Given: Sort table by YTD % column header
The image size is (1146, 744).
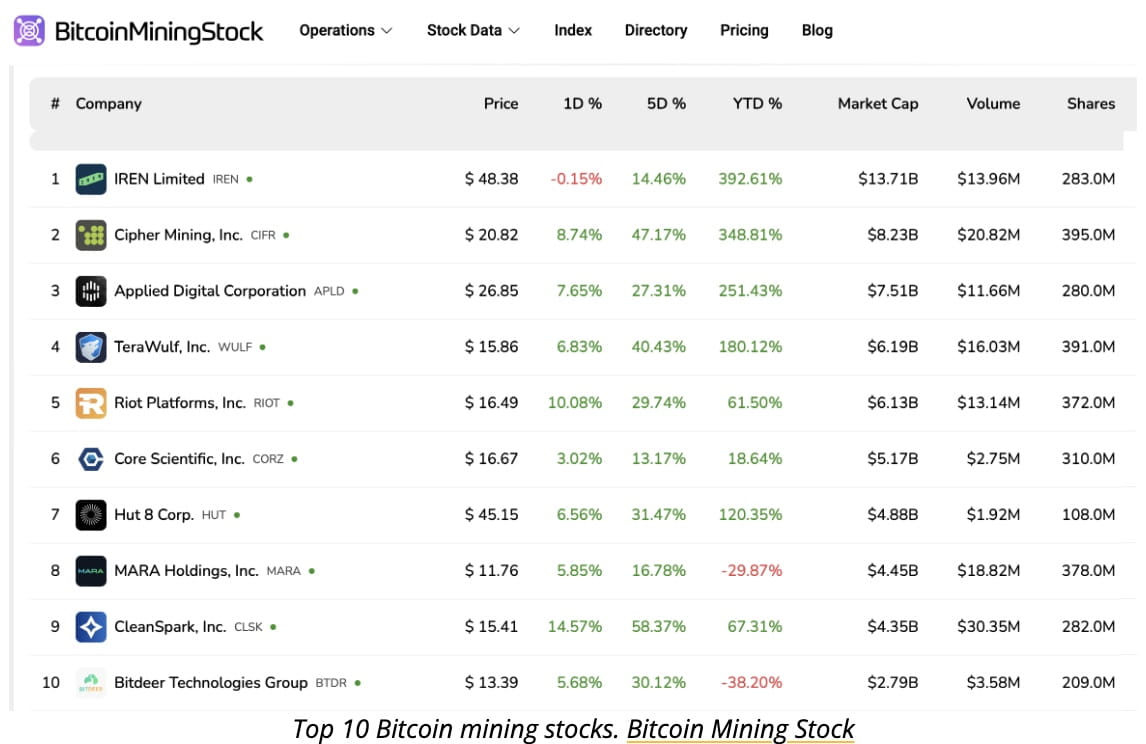Looking at the screenshot, I should [757, 103].
